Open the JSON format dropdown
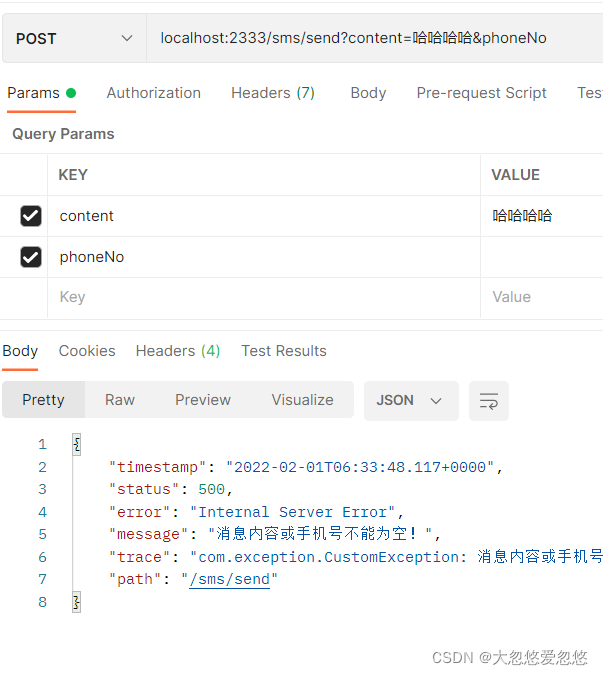603x675 pixels. pyautogui.click(x=411, y=401)
